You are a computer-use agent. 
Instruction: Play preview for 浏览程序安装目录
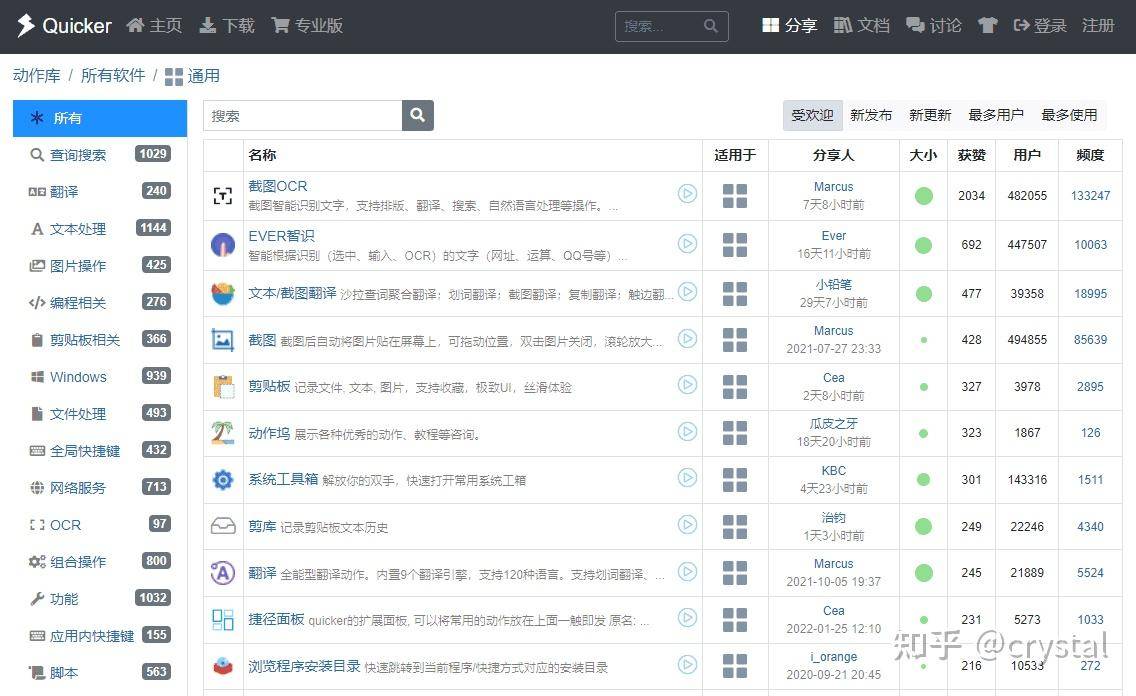[x=688, y=664]
